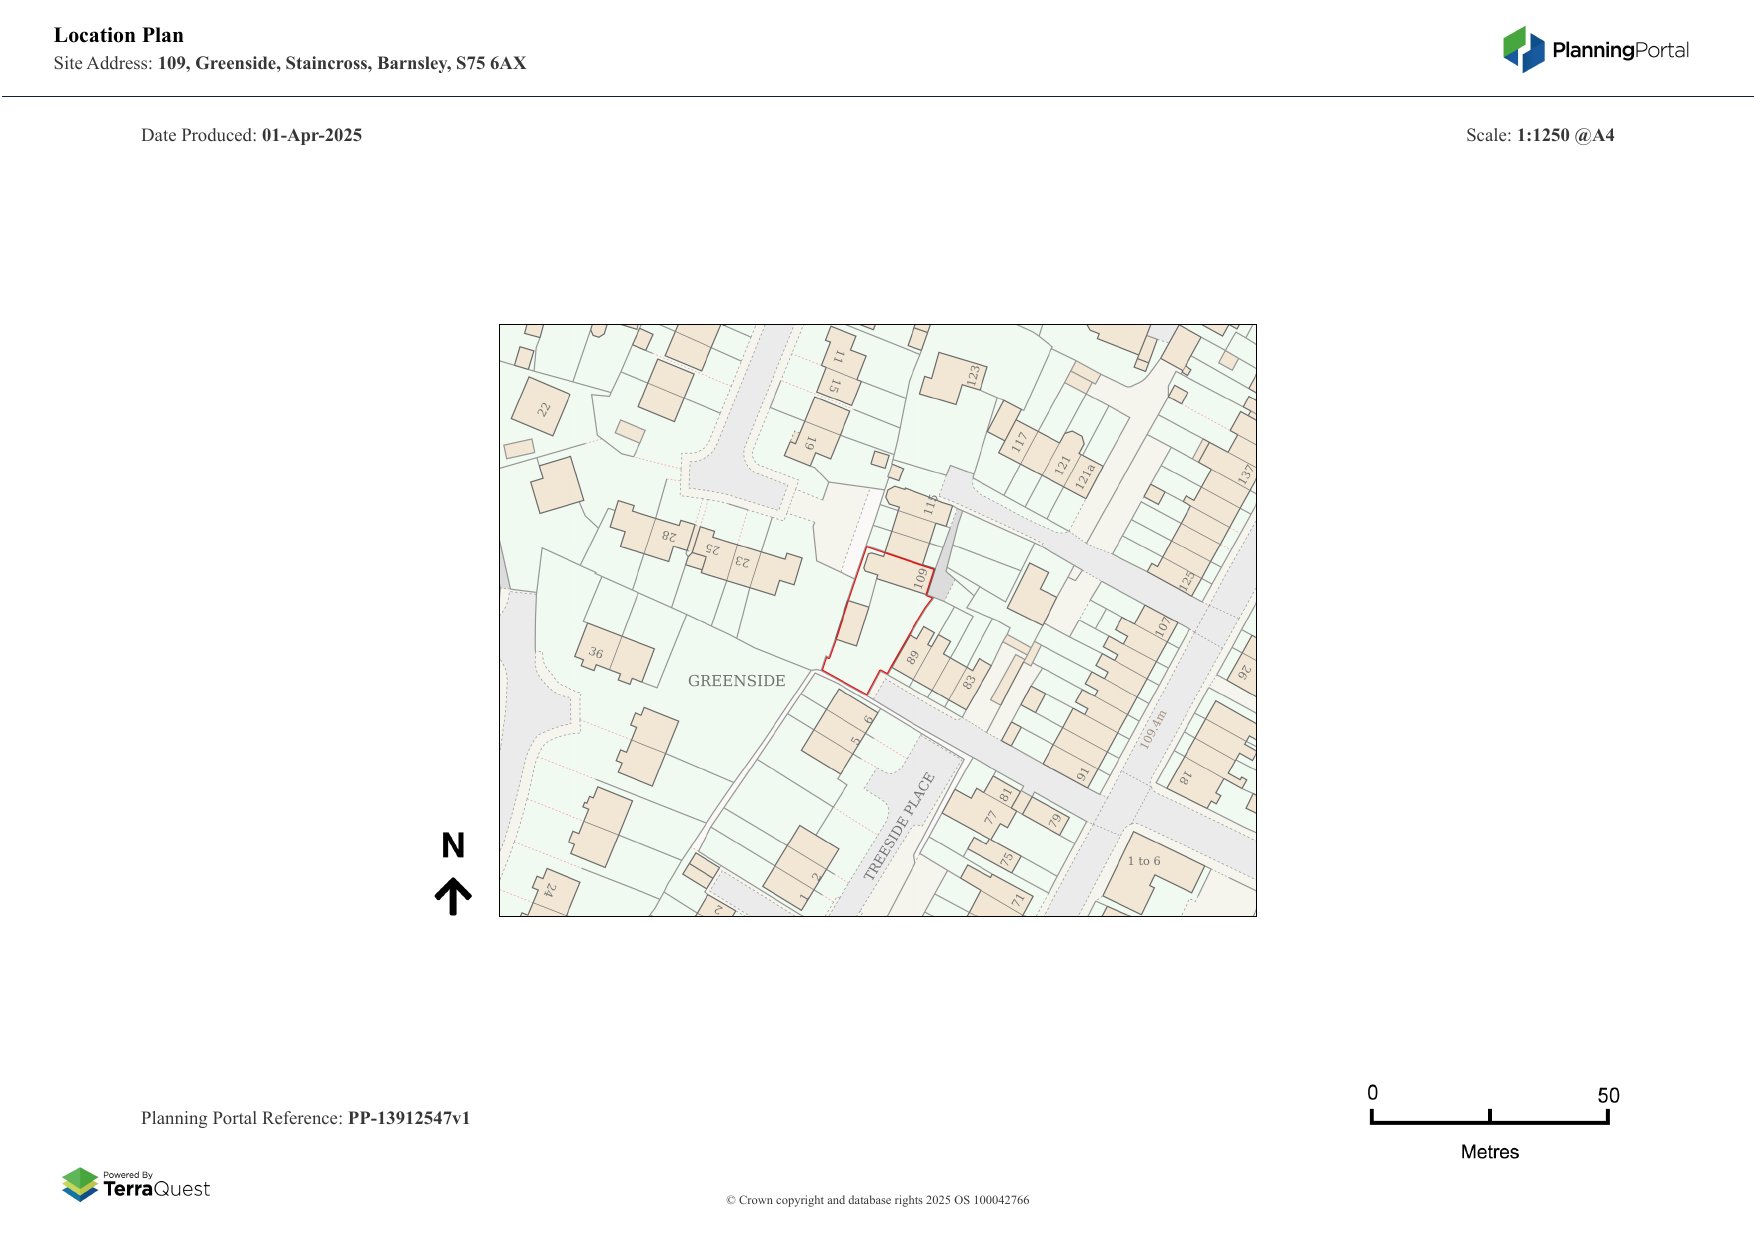Click the Planning Portal Reference PP-13912547v1
This screenshot has width=1754, height=1241.
[x=305, y=1118]
